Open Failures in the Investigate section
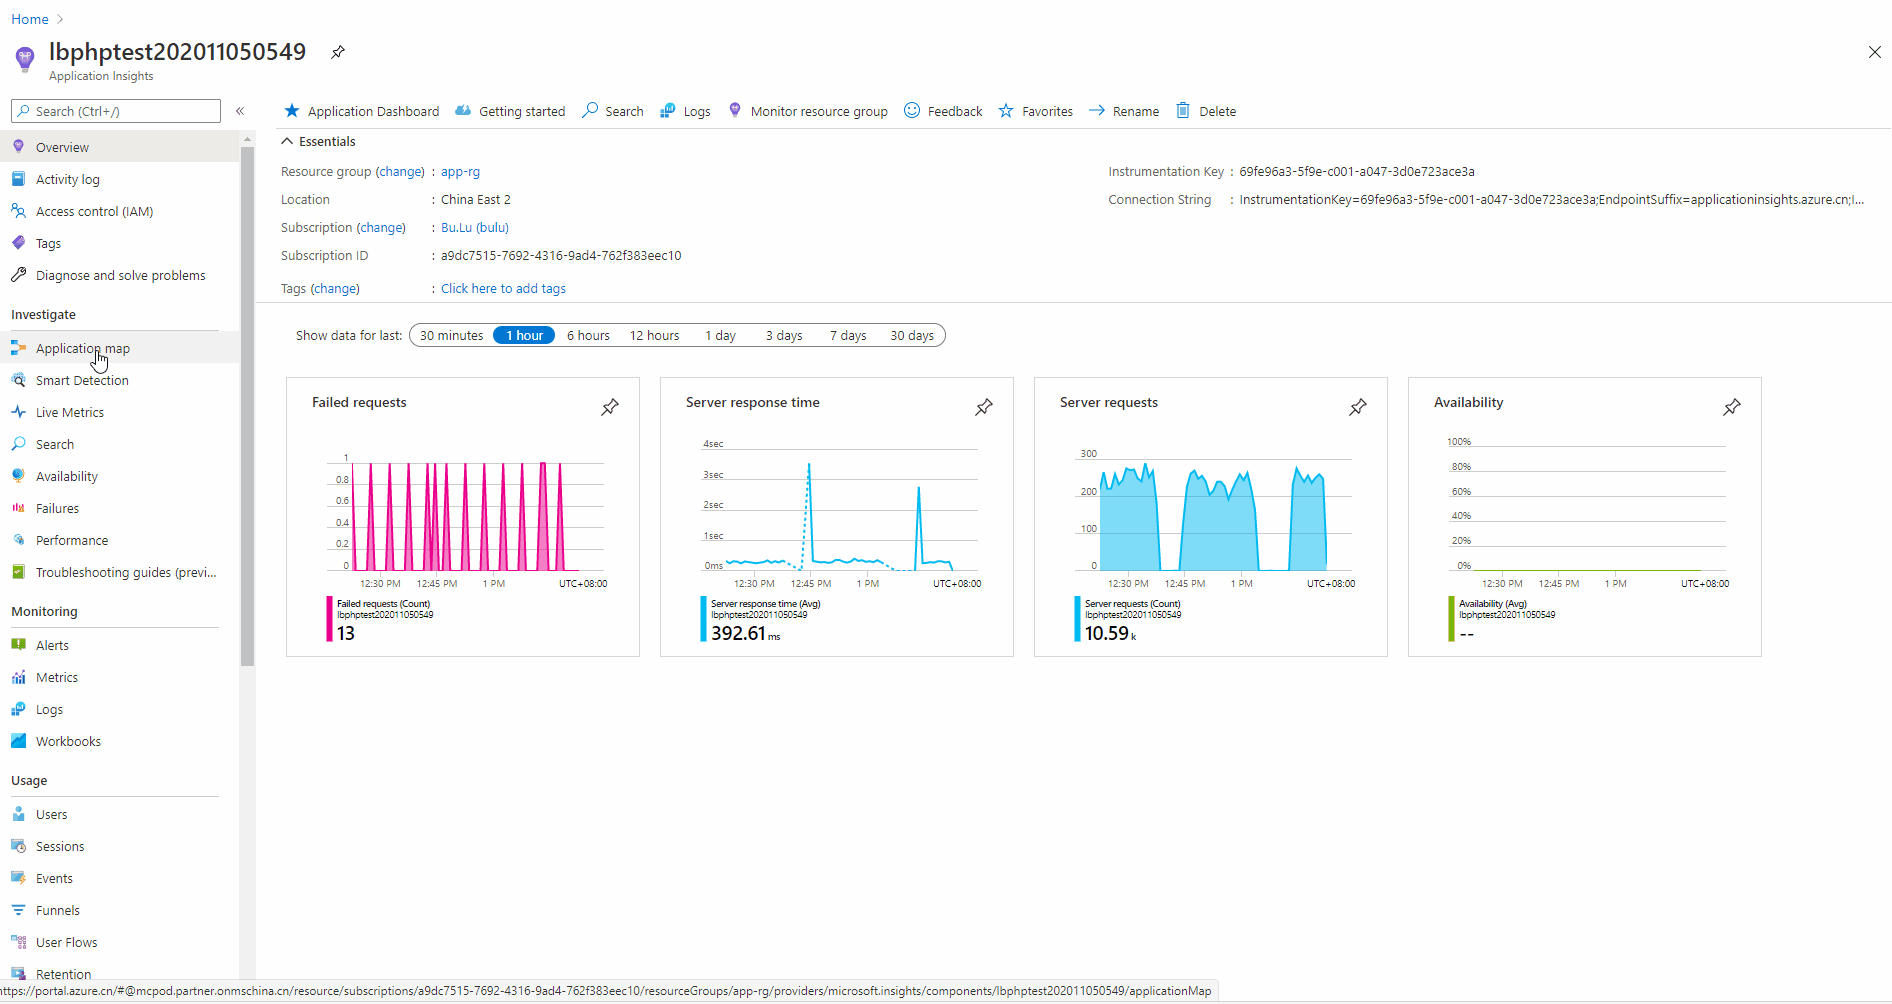This screenshot has width=1892, height=1004. [x=57, y=508]
